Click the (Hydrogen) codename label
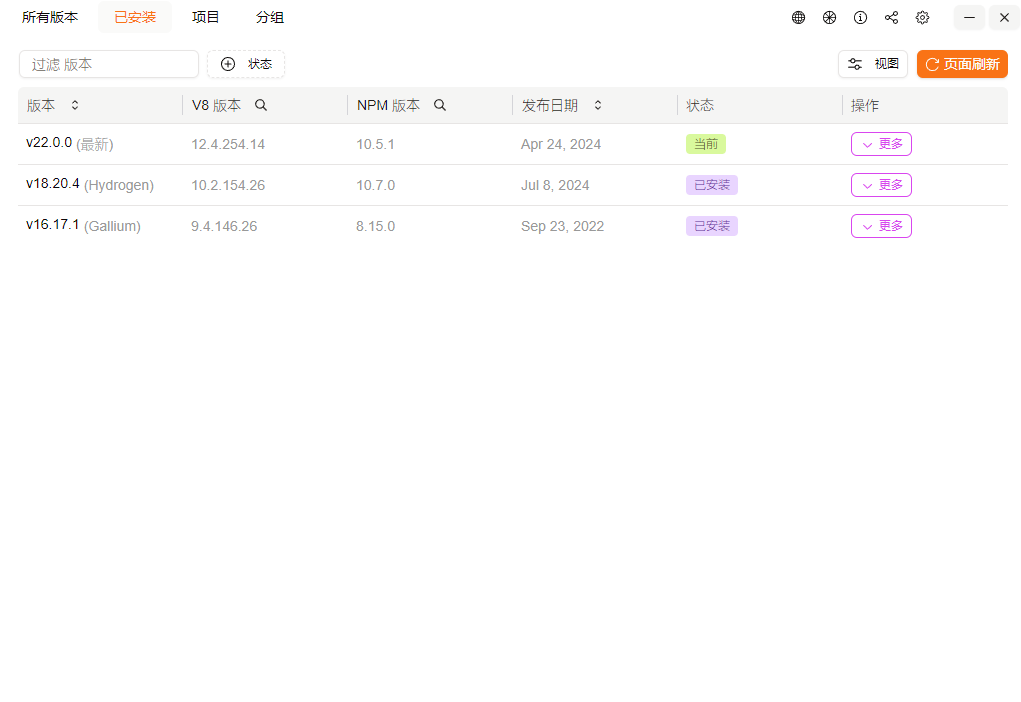 coord(119,186)
